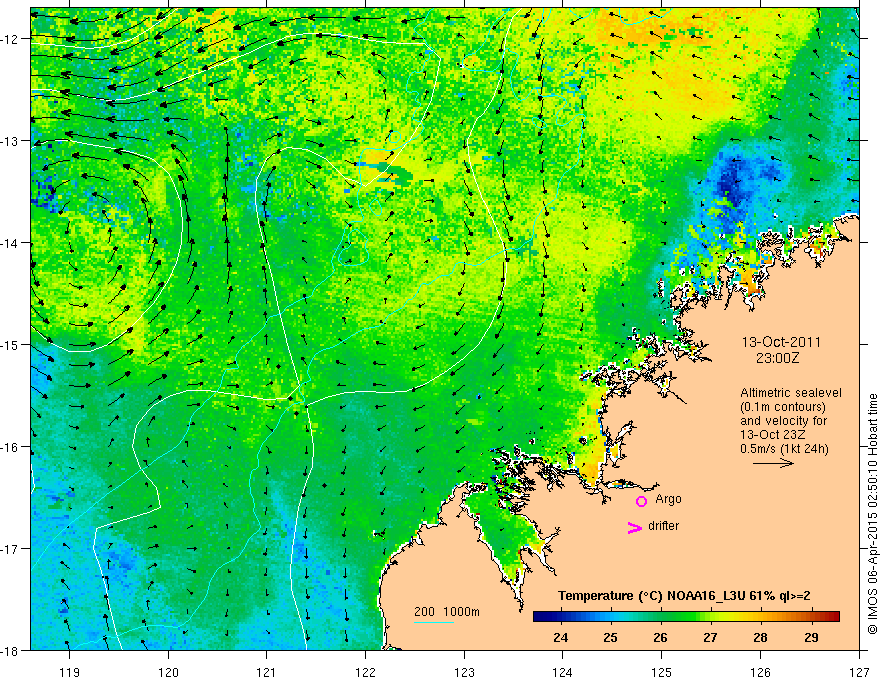The image size is (880, 680).
Task: Click the magenta Argo circle legend marker
Action: (641, 501)
